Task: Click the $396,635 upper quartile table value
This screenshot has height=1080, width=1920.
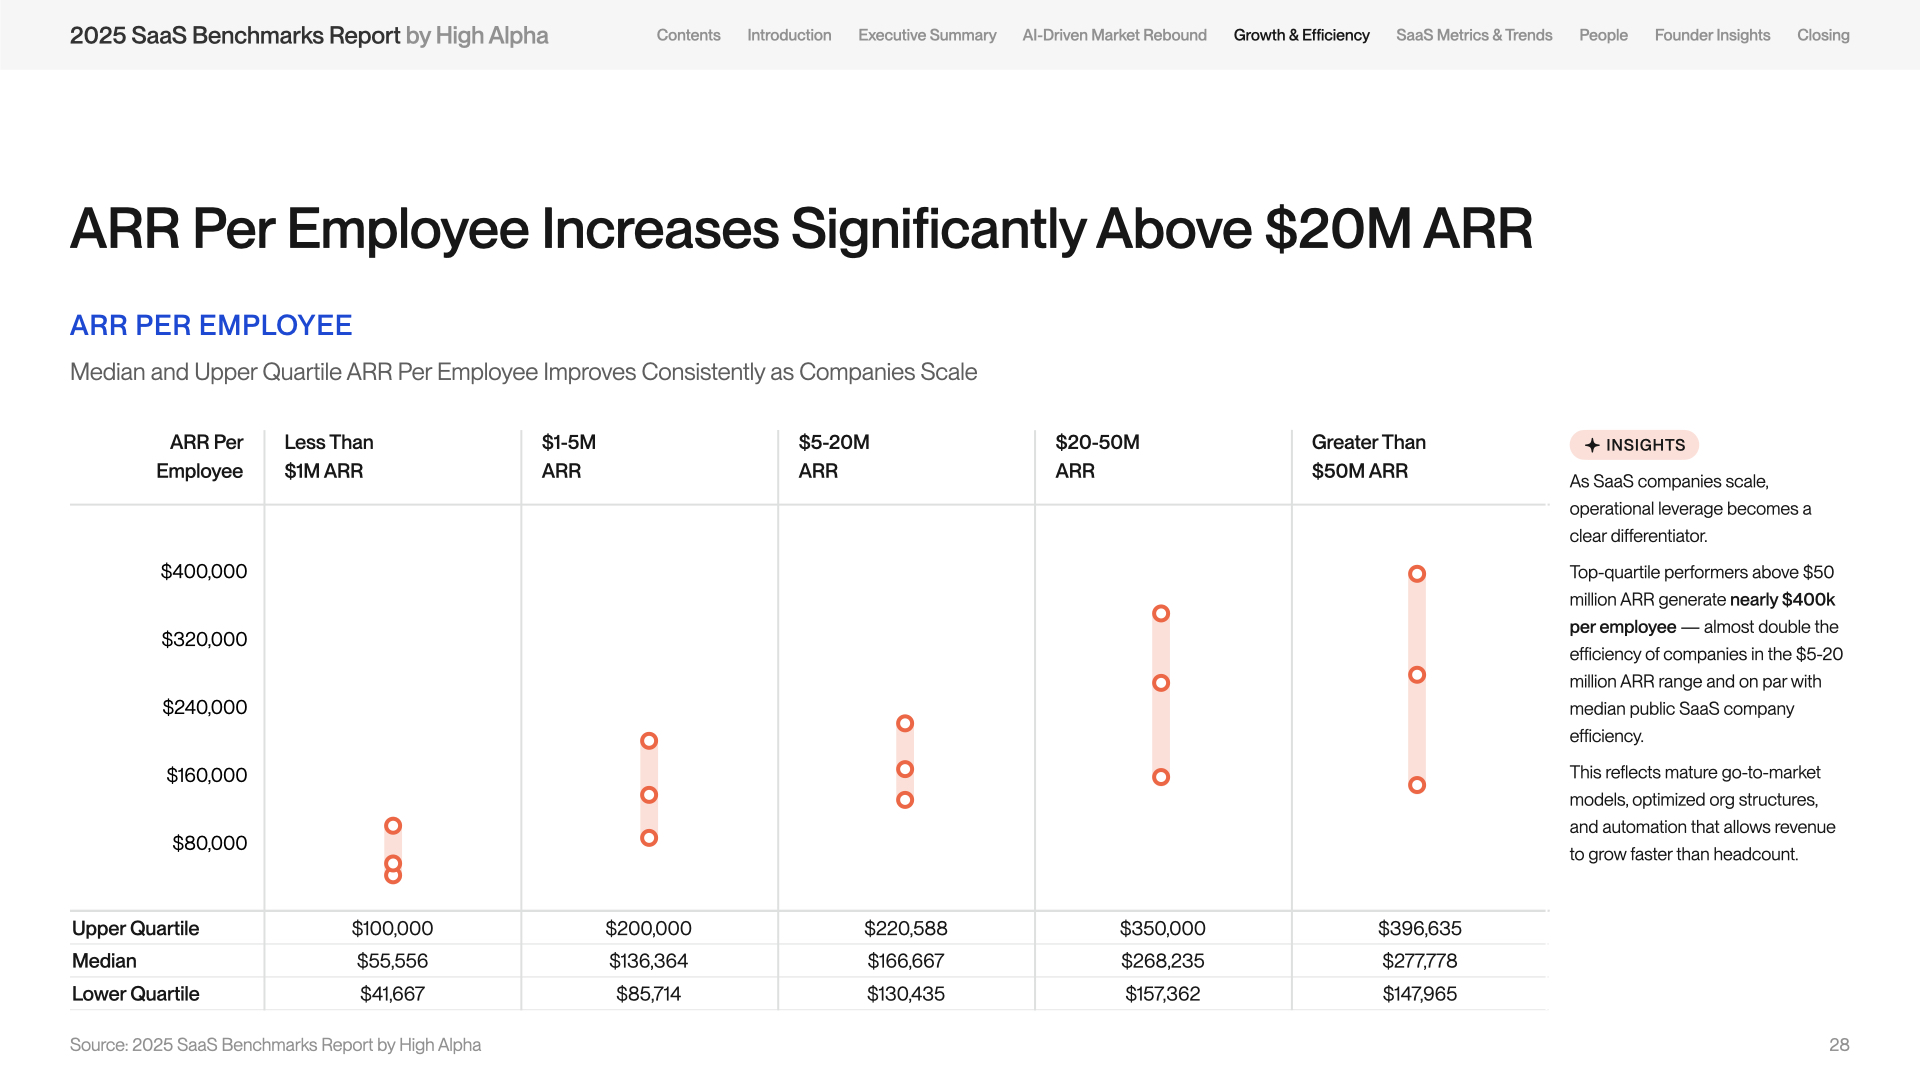Action: tap(1419, 928)
